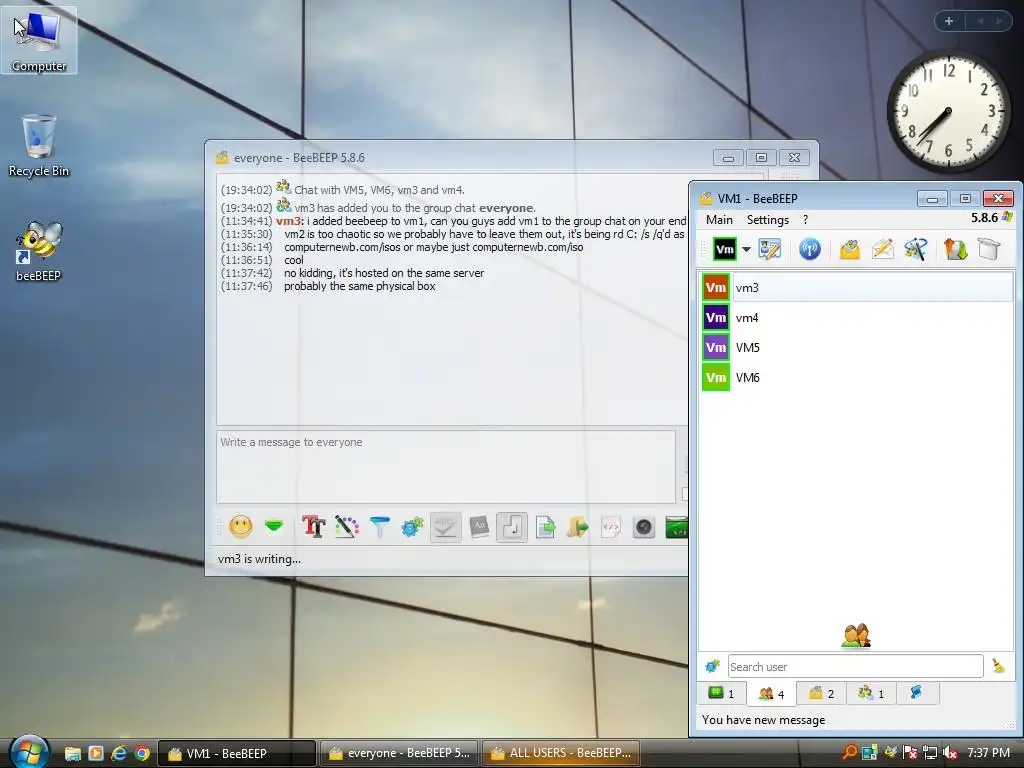Open the status dropdown arrow beside Vm avatar
The height and width of the screenshot is (768, 1024).
(746, 249)
